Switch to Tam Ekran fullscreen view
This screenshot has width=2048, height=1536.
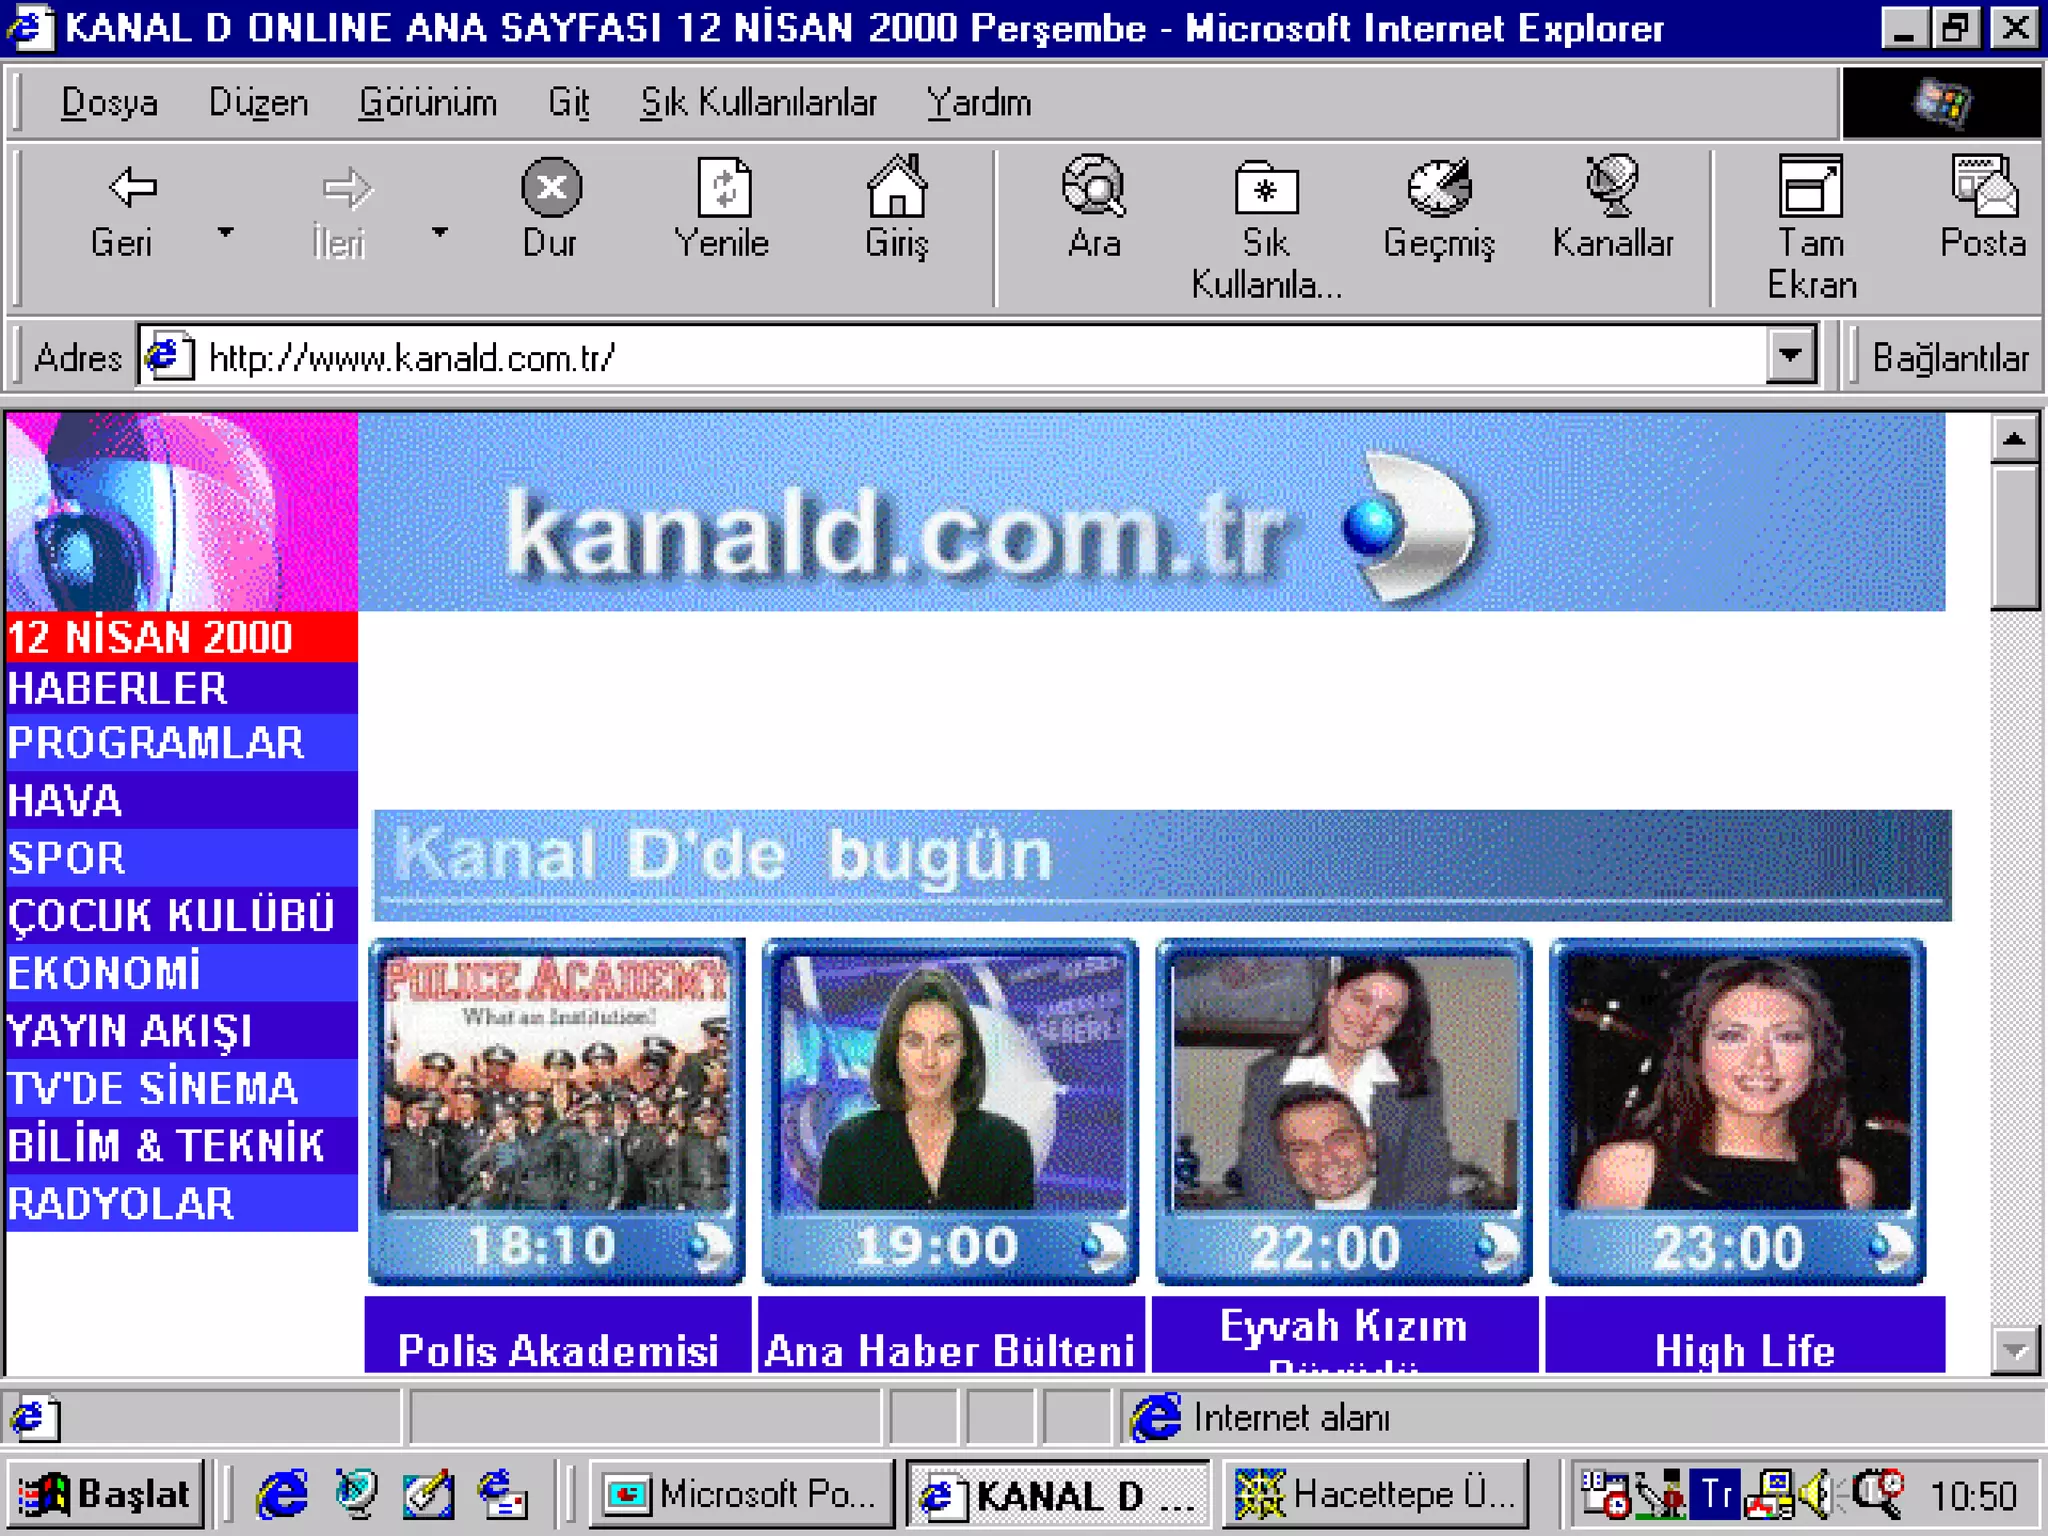(x=1810, y=187)
